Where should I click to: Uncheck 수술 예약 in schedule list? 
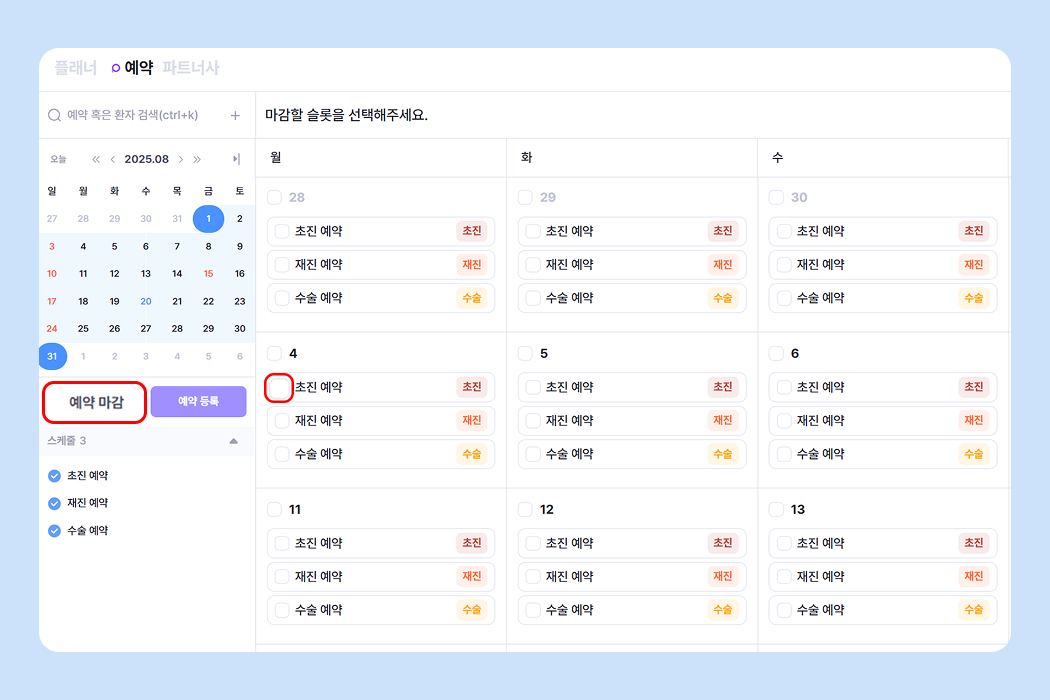click(55, 530)
